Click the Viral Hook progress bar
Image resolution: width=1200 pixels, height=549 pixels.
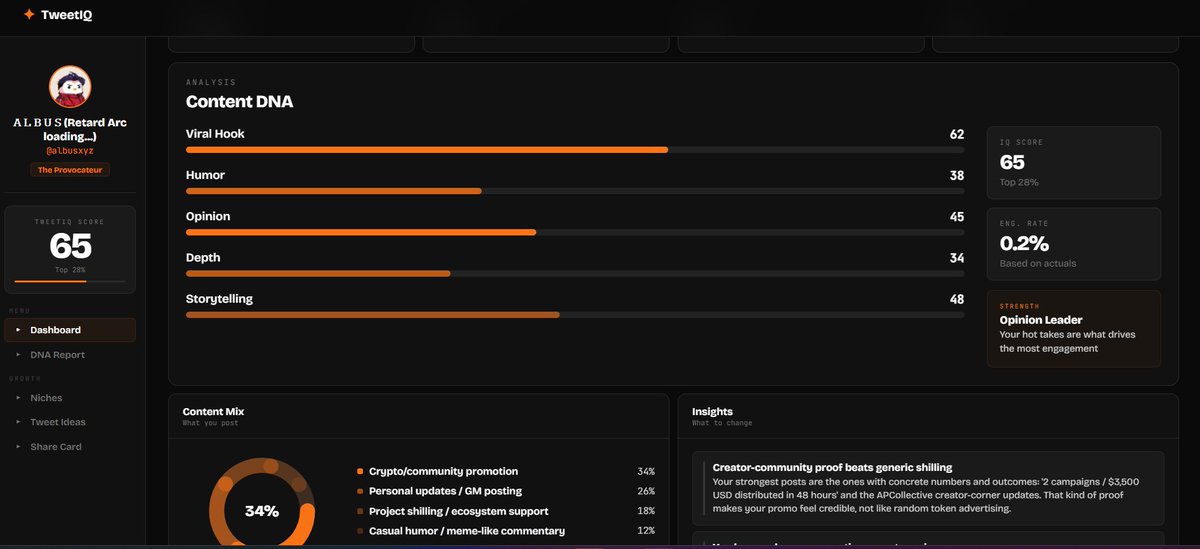pyautogui.click(x=575, y=150)
